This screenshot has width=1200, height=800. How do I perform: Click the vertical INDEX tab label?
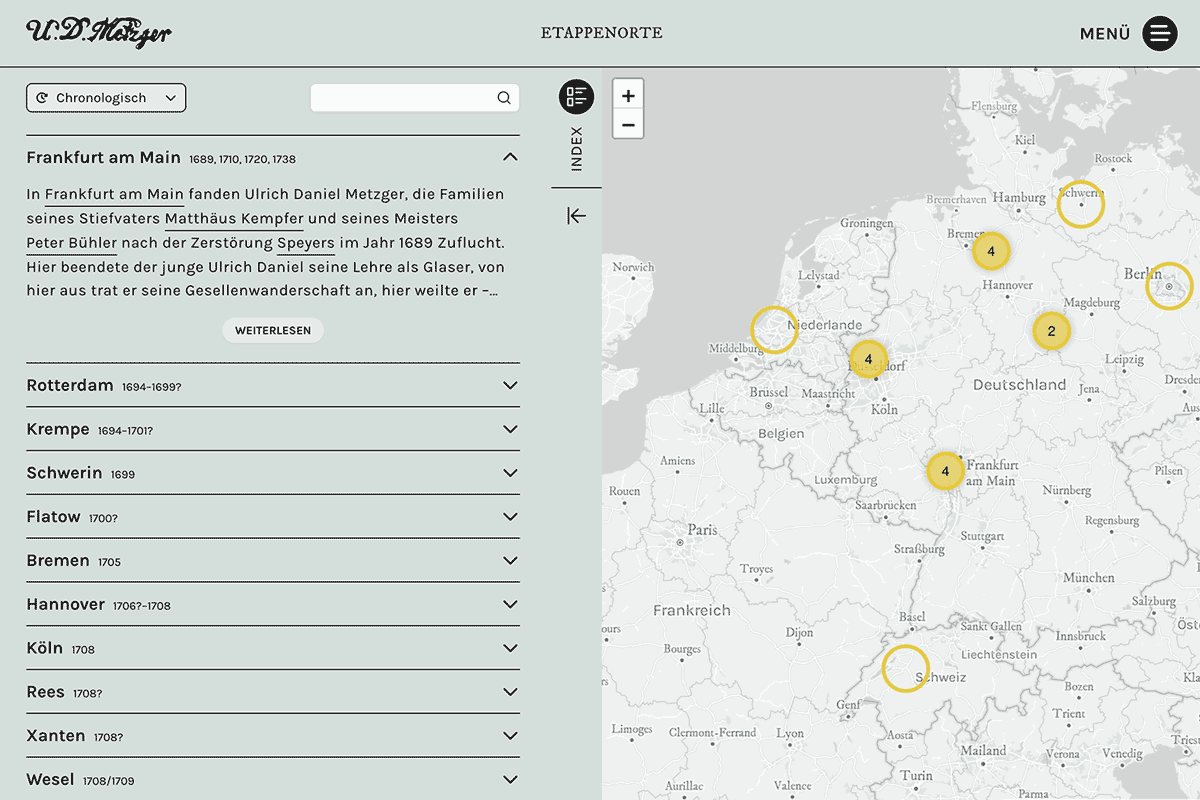[x=577, y=149]
